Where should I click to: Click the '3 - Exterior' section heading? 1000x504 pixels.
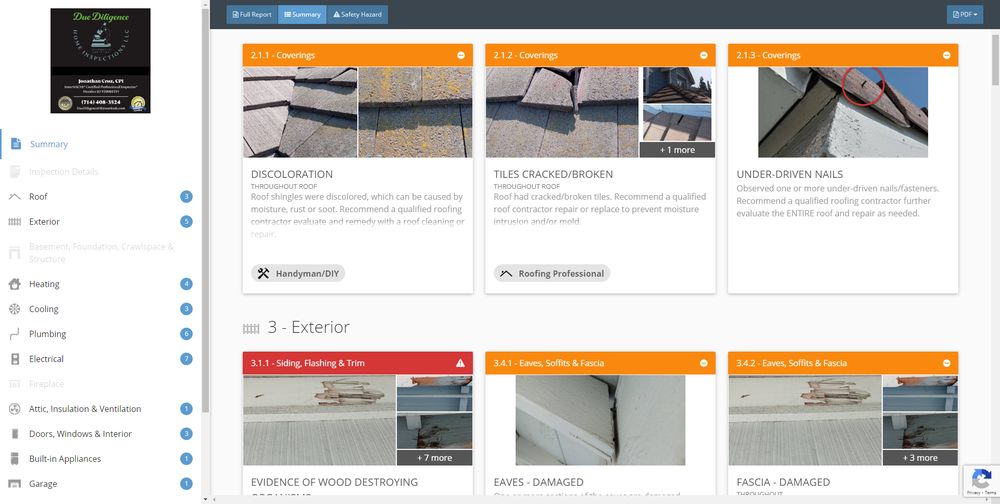coord(309,327)
